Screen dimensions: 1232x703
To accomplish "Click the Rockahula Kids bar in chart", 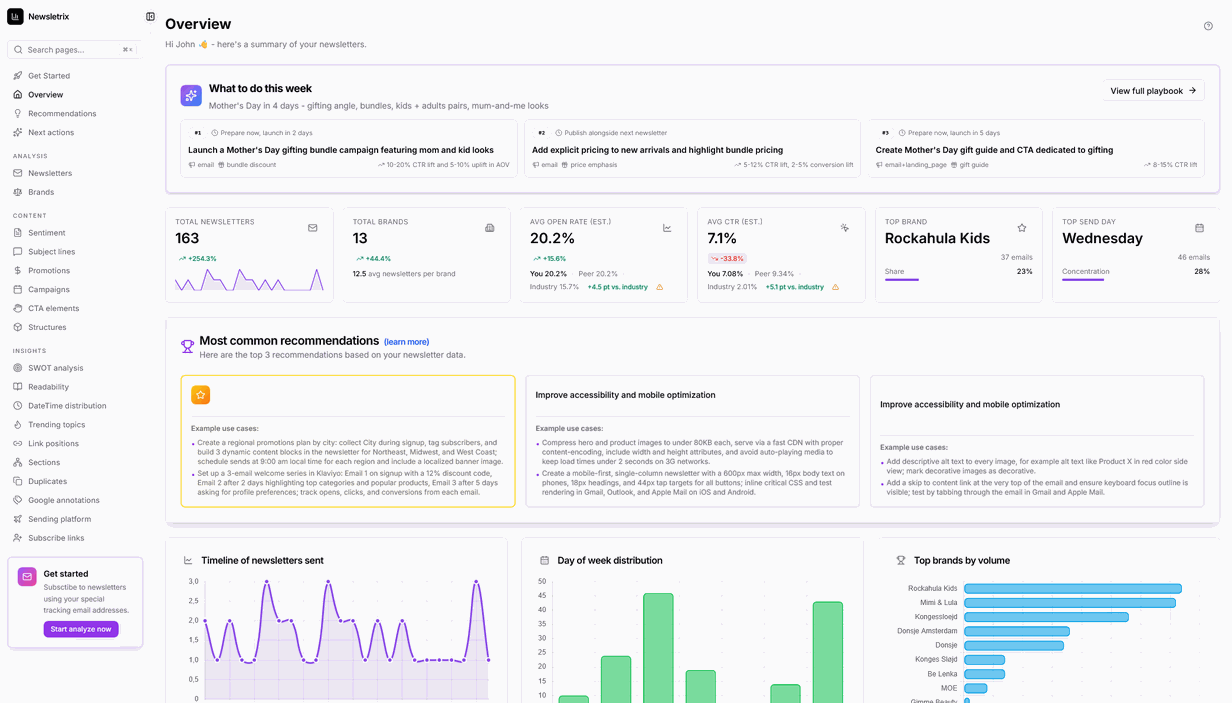I will [1073, 589].
